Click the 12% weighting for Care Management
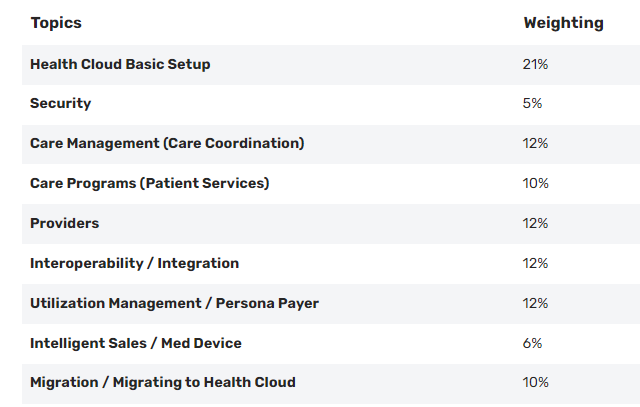 (535, 143)
